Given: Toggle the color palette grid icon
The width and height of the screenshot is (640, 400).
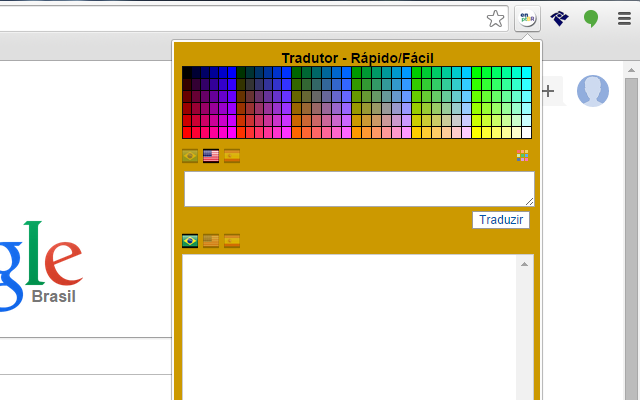Looking at the screenshot, I should [x=522, y=156].
